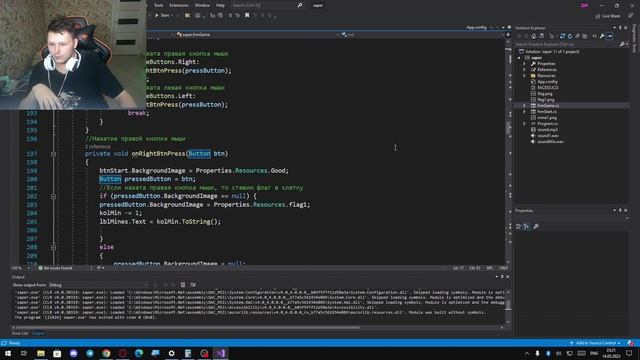Click the highlighted Button type on line 197
This screenshot has height=360, width=640.
pos(199,153)
